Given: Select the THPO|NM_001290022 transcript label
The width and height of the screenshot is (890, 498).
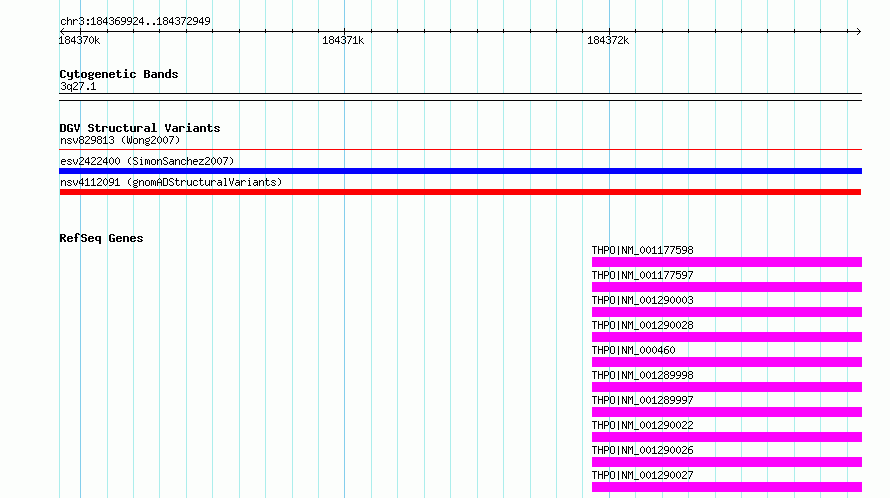Looking at the screenshot, I should (x=643, y=425).
